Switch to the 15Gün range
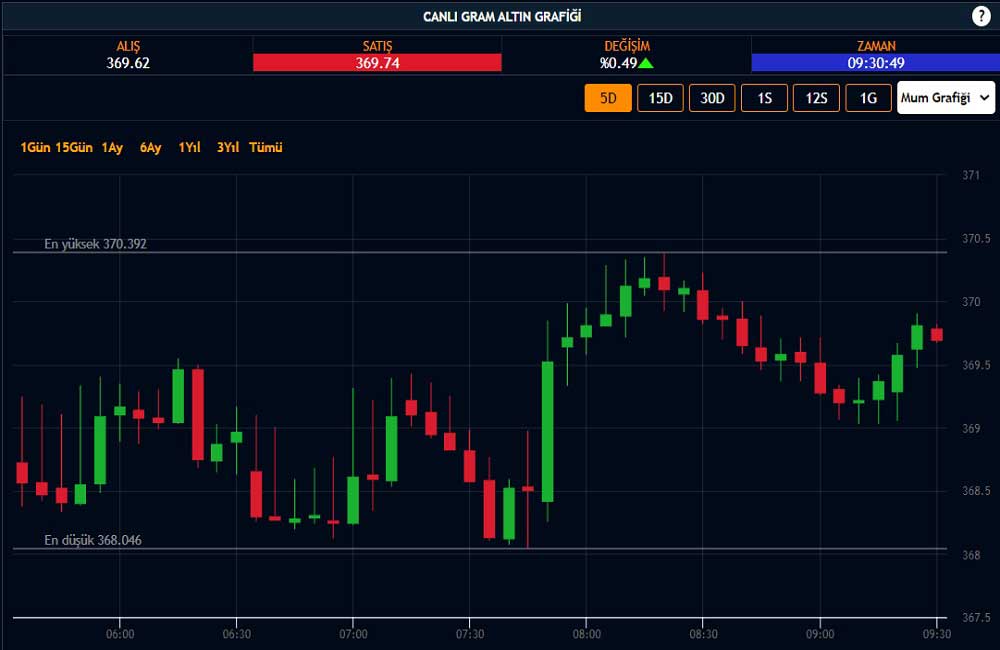 [x=74, y=148]
